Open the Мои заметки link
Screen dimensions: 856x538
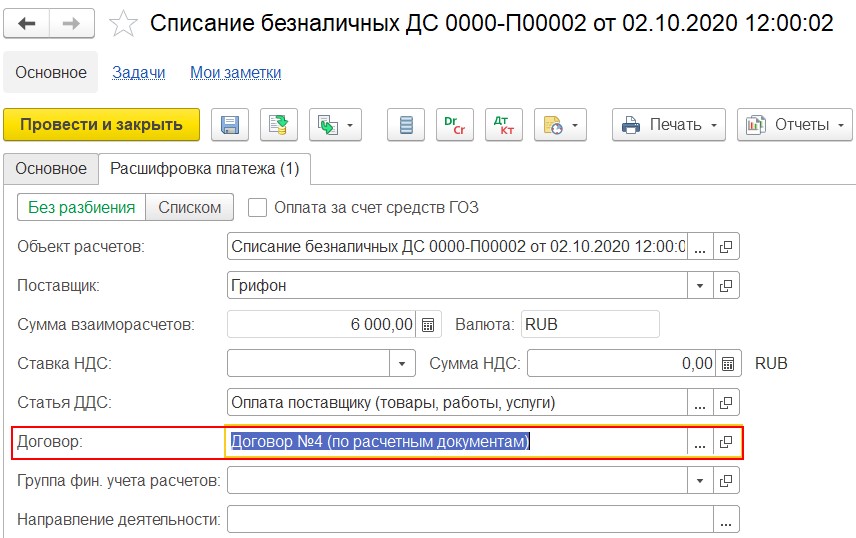click(x=236, y=73)
